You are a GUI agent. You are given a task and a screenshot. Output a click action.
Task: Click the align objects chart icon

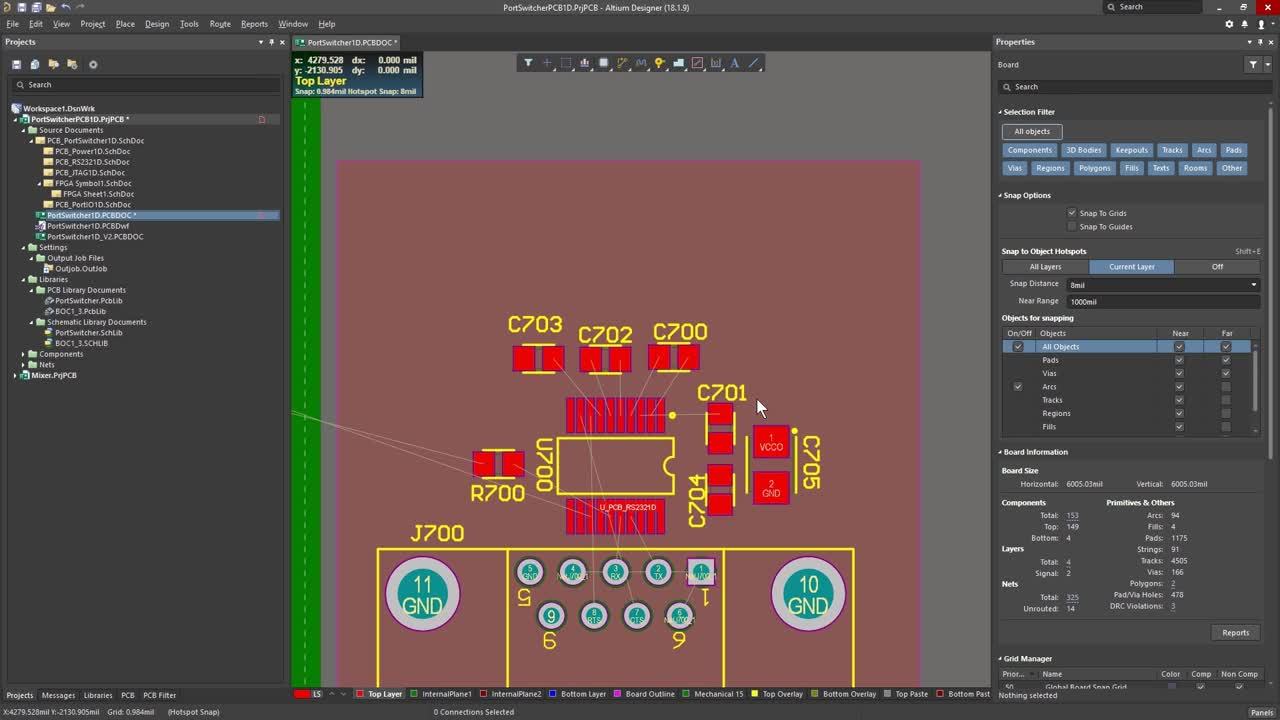click(585, 63)
